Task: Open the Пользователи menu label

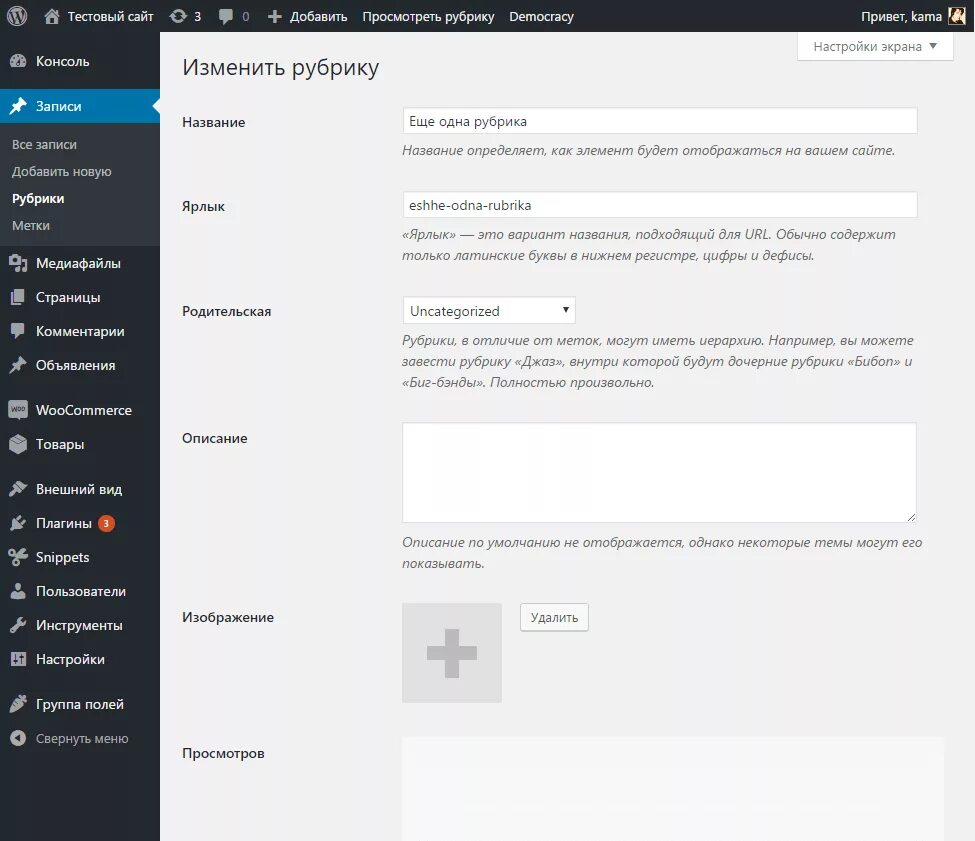Action: 81,591
